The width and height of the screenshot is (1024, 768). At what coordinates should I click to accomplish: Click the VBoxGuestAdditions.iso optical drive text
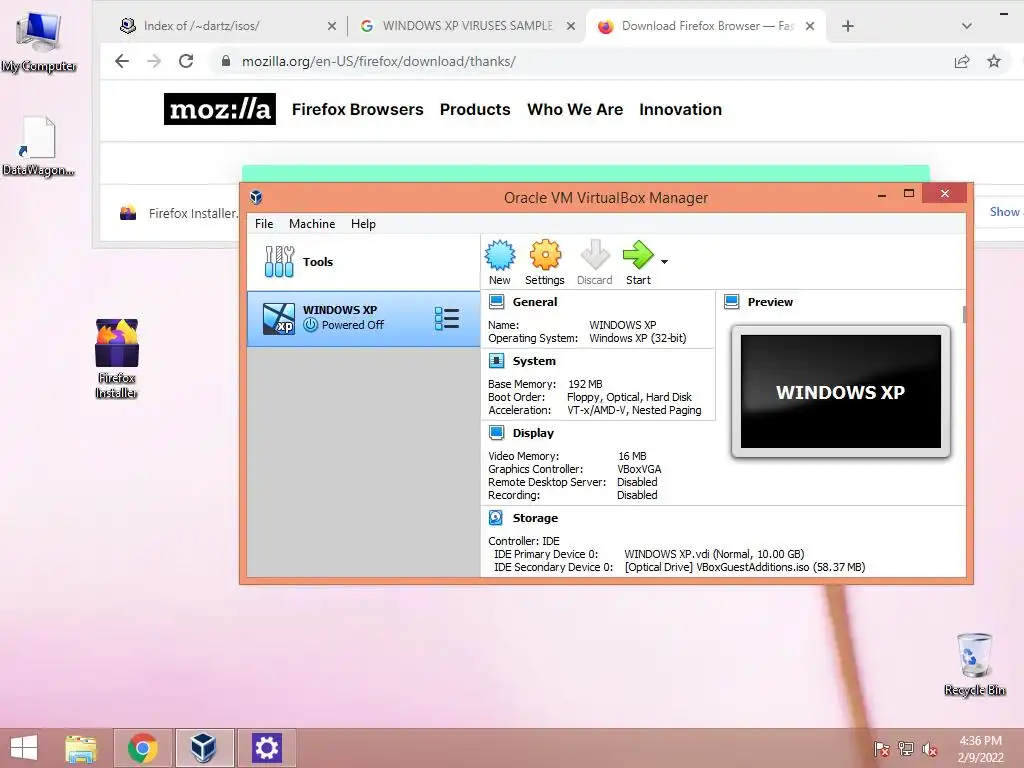coord(745,567)
